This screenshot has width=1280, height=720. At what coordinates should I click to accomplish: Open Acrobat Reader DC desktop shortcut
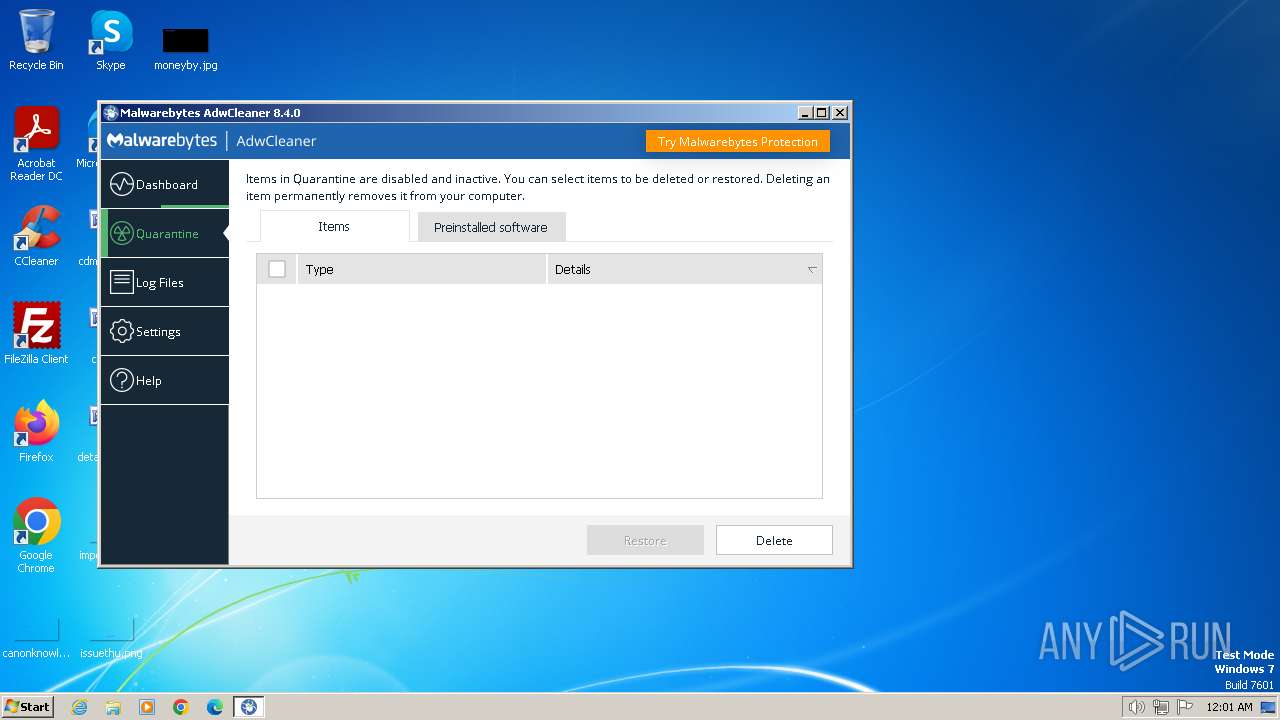coord(37,145)
